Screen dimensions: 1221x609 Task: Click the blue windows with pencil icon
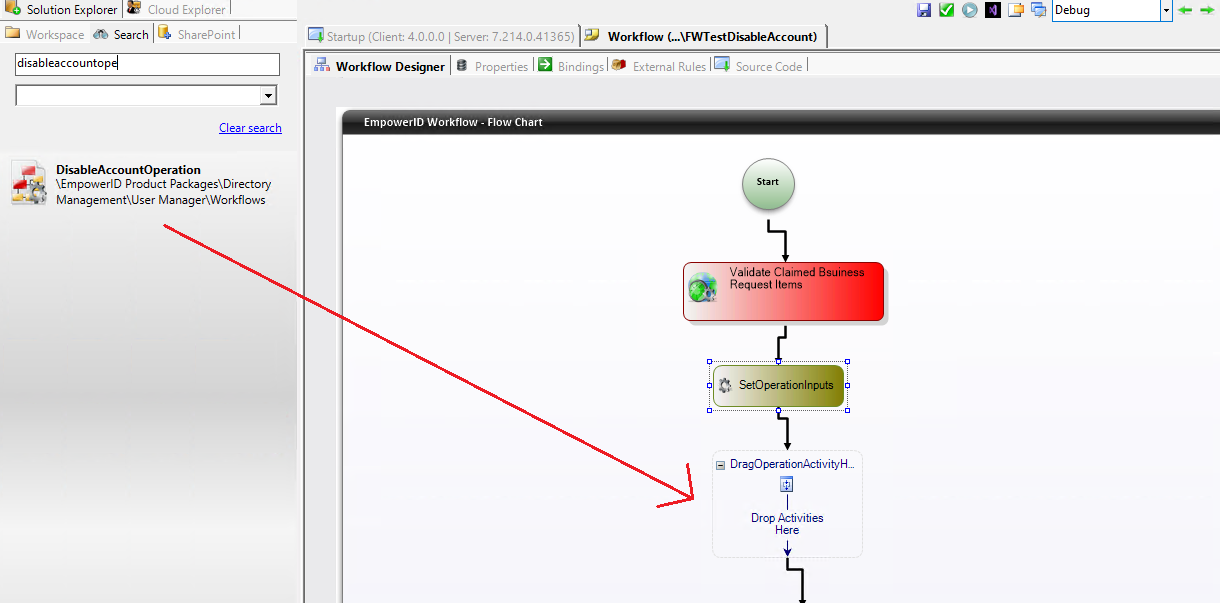(x=1039, y=10)
